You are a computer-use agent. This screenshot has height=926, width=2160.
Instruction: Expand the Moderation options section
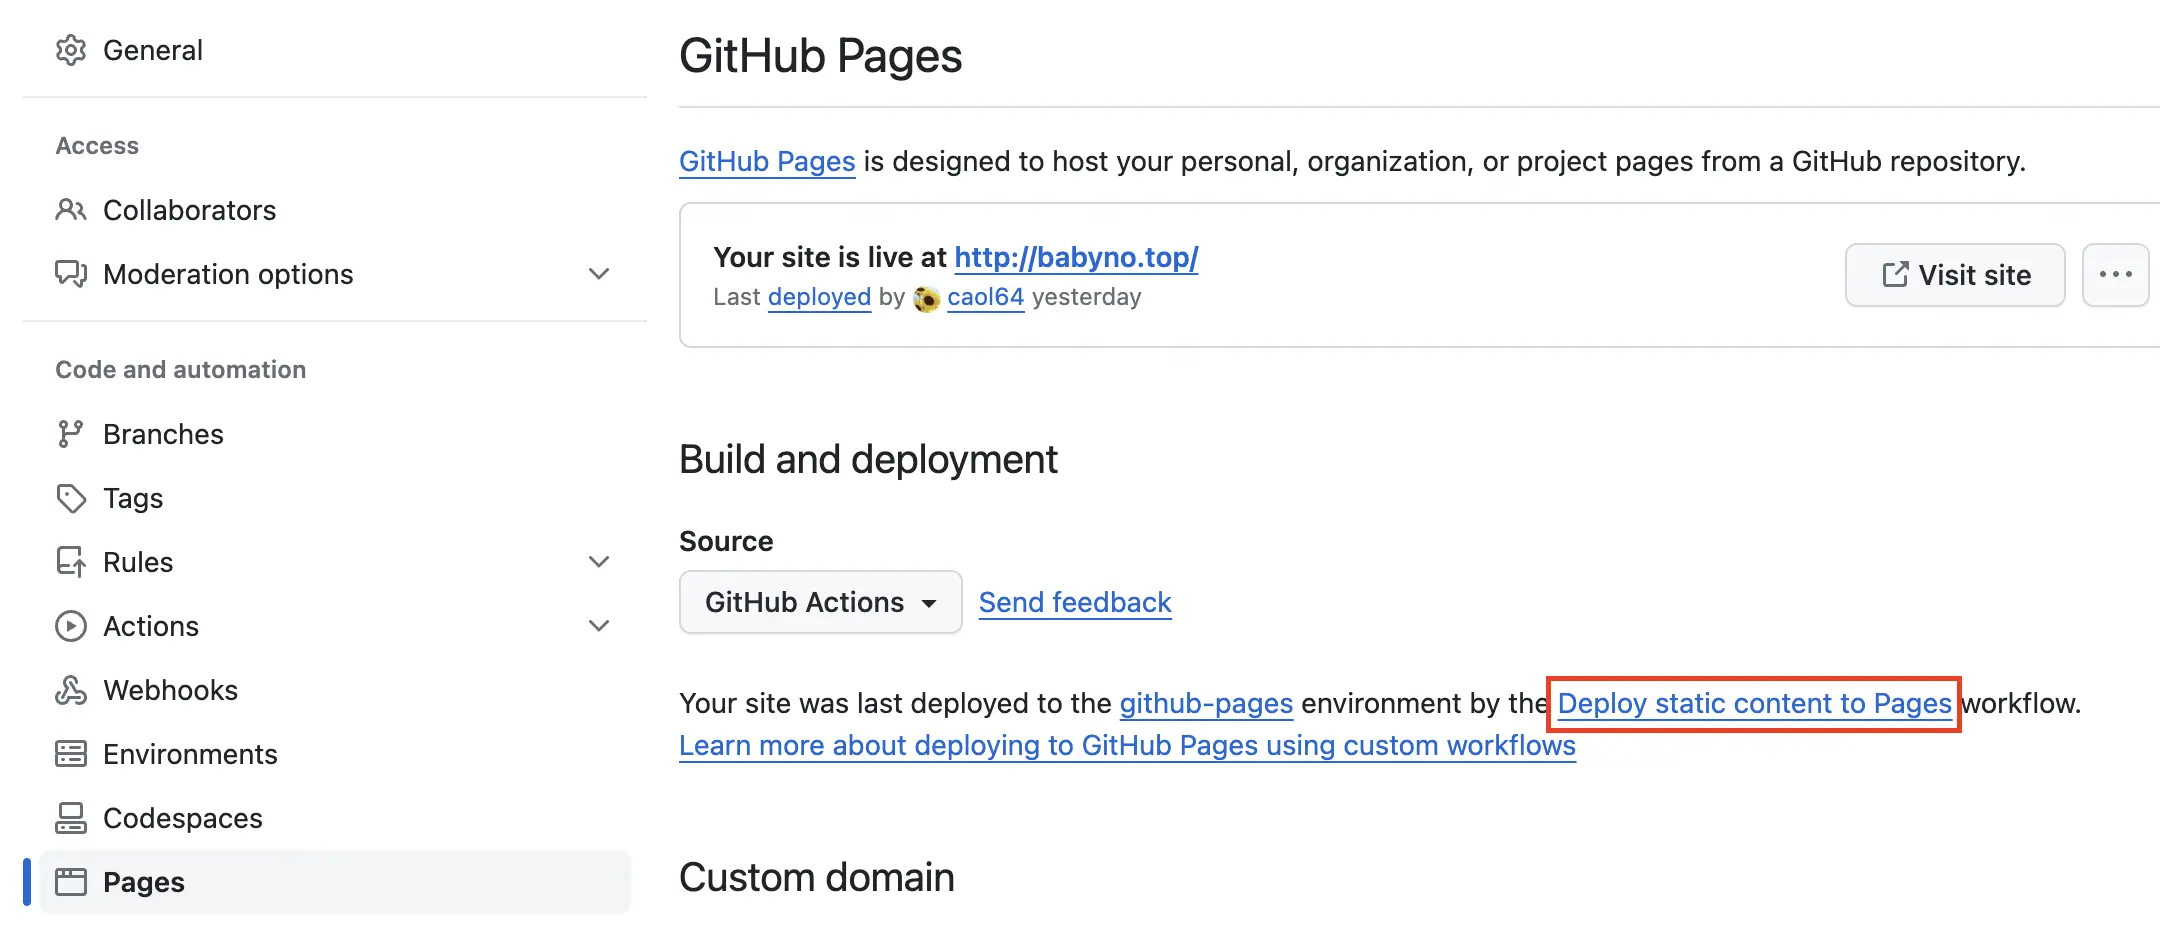tap(598, 273)
